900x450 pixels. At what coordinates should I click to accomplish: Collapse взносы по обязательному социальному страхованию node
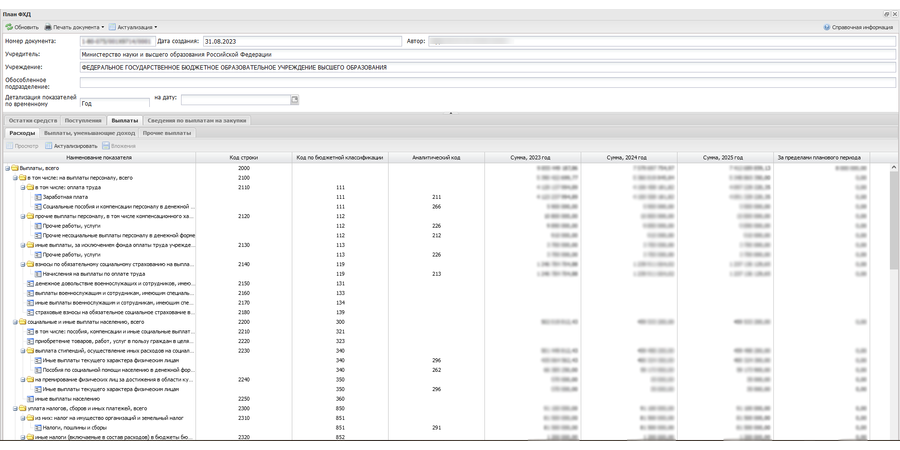[23, 264]
